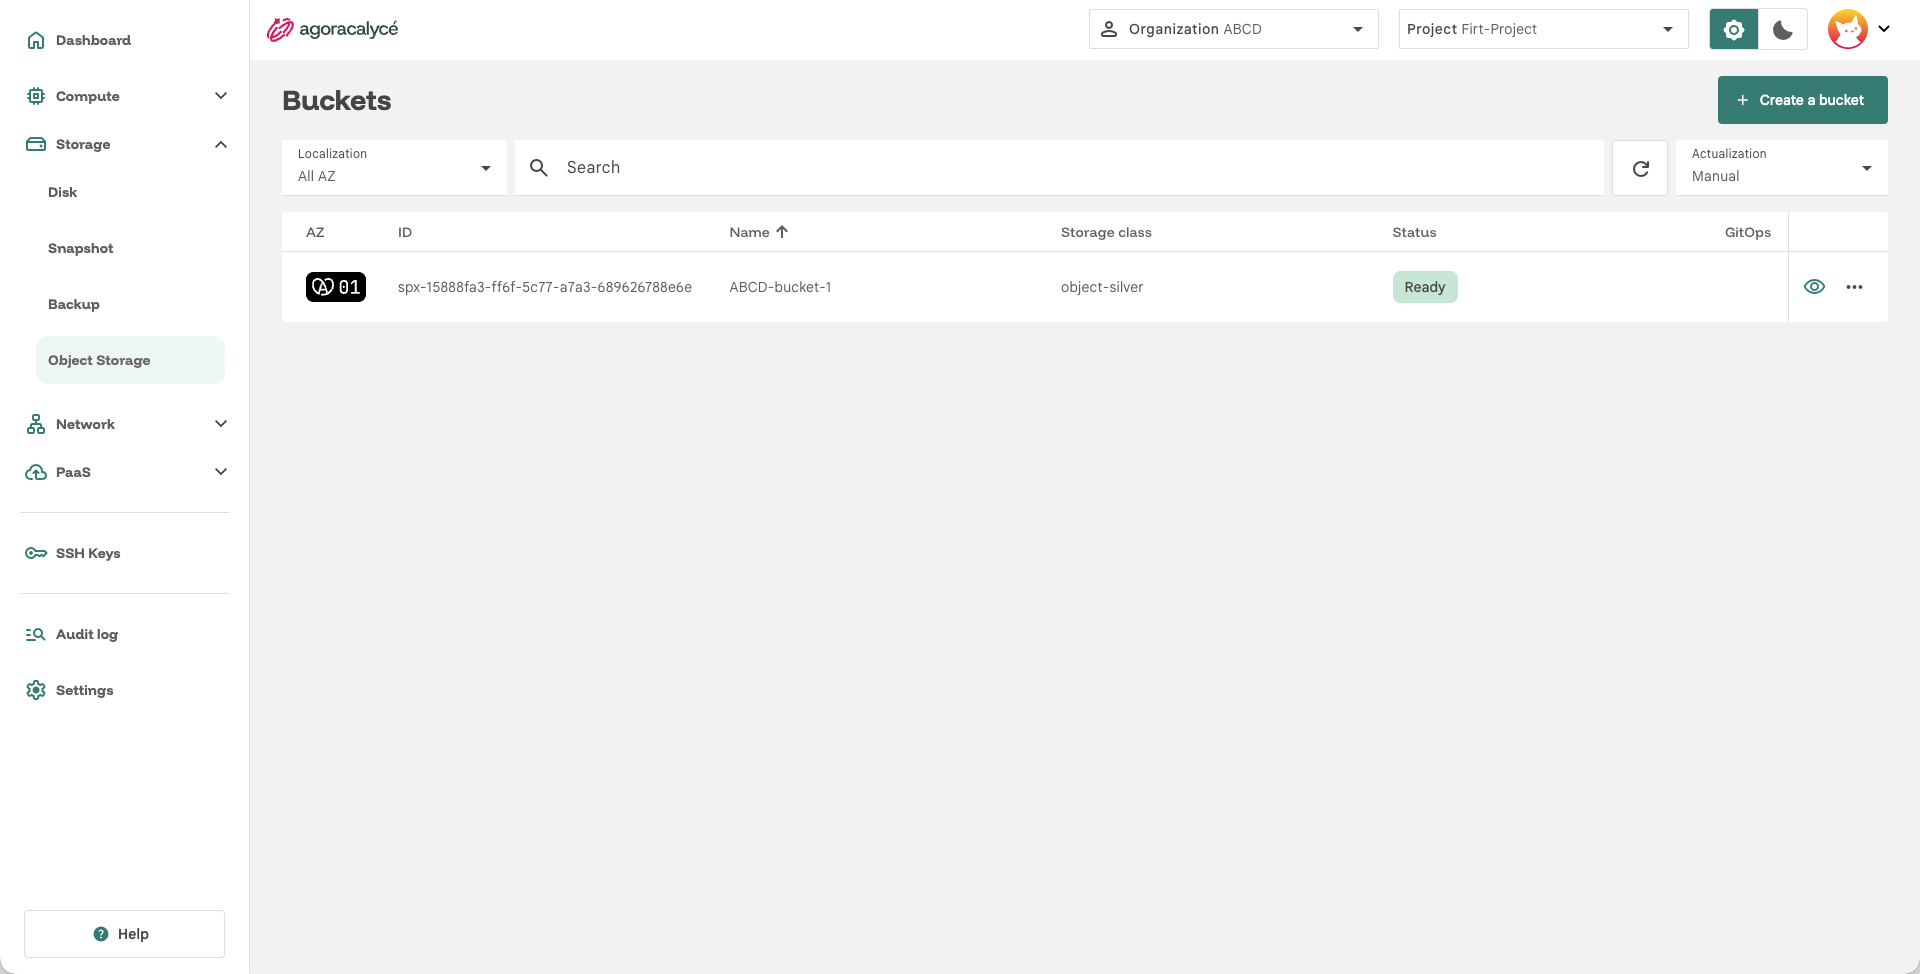Go to Dashboard via the home icon
The height and width of the screenshot is (974, 1920).
tap(36, 40)
